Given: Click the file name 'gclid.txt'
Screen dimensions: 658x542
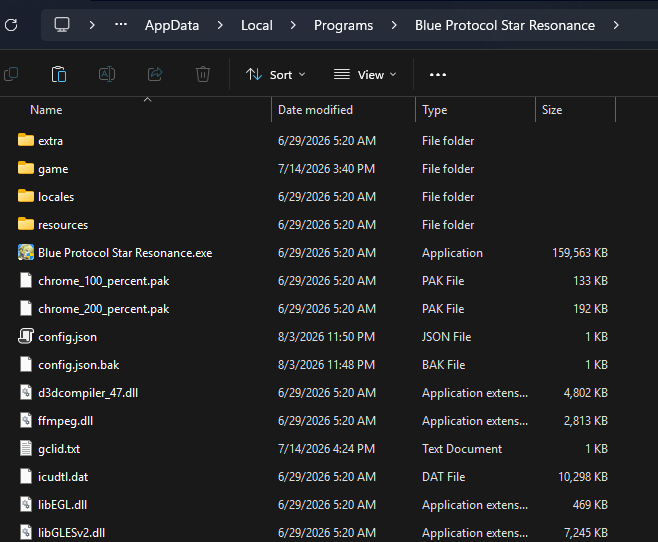Looking at the screenshot, I should click(59, 449).
